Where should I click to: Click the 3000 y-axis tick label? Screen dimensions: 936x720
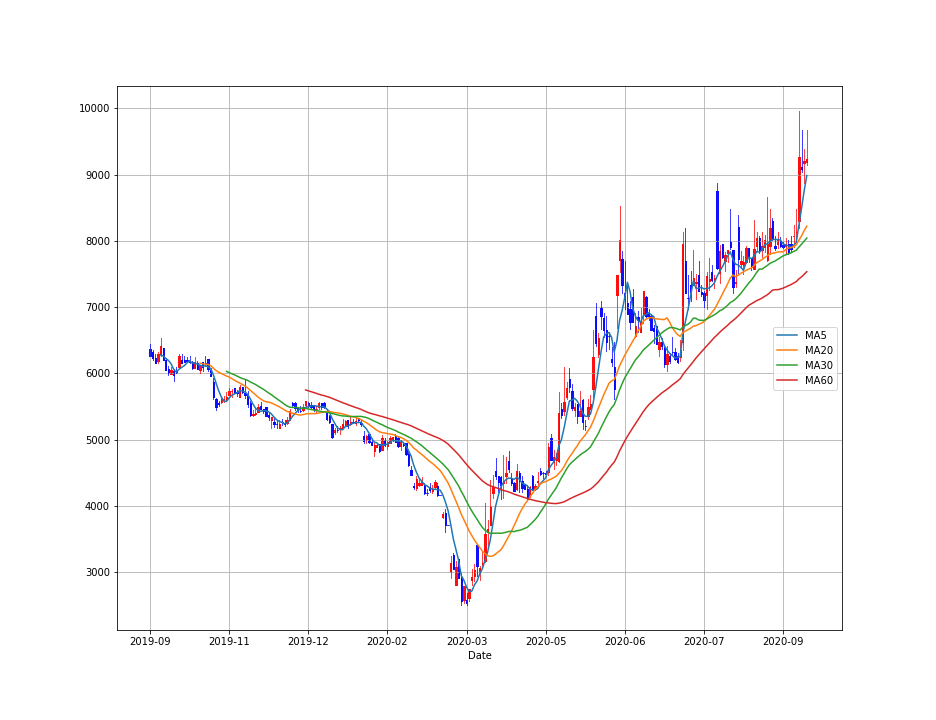97,573
